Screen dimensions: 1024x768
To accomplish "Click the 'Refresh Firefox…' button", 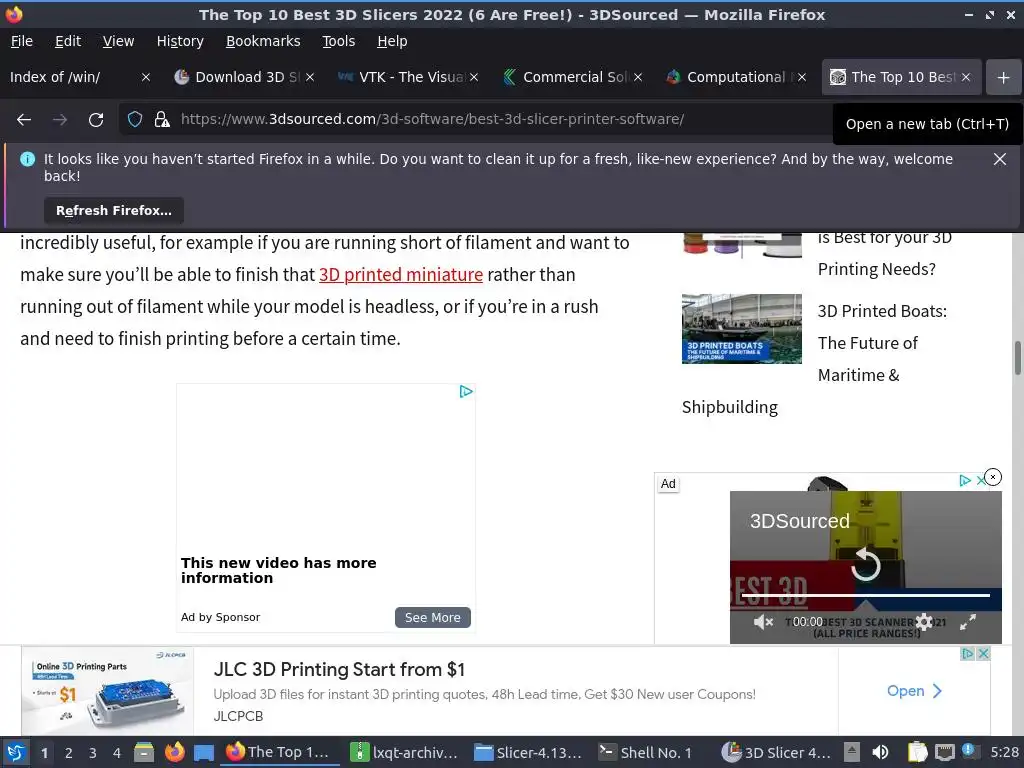I will (x=114, y=210).
